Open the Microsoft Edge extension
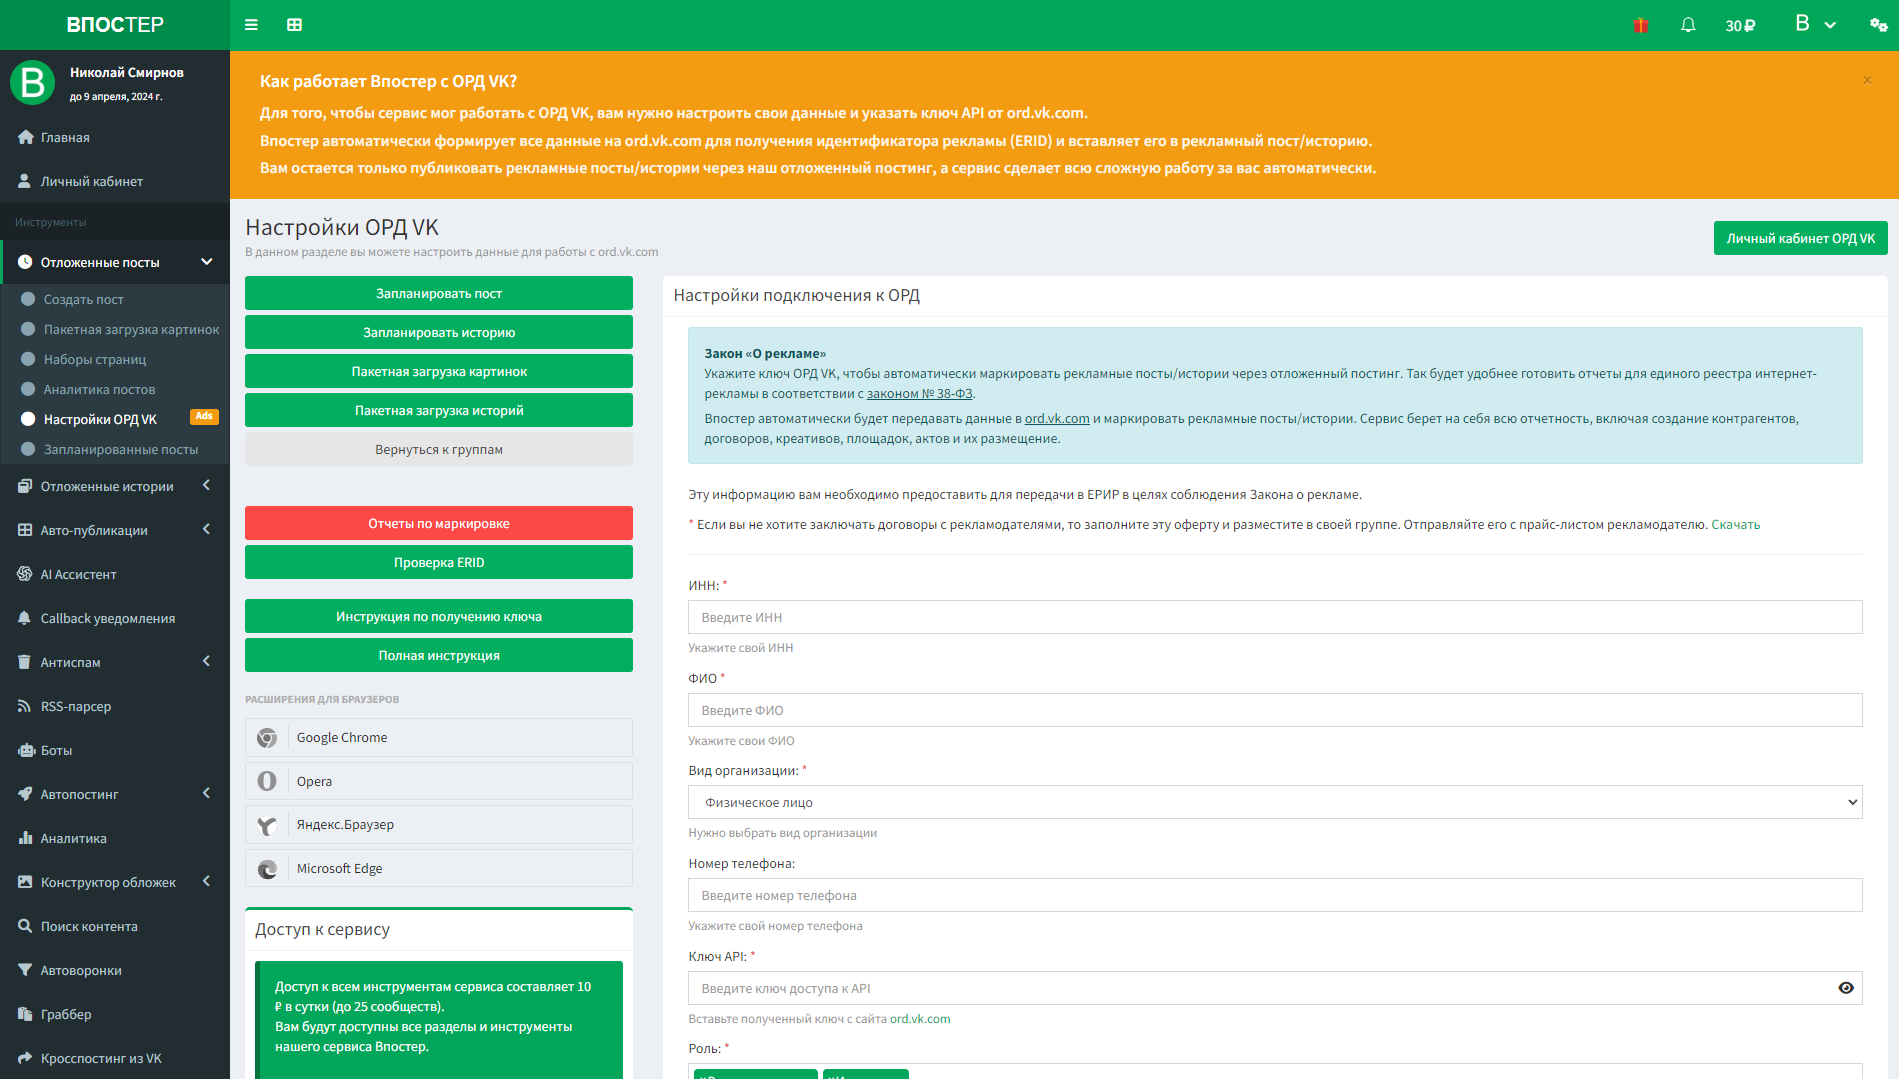This screenshot has height=1079, width=1899. 439,868
